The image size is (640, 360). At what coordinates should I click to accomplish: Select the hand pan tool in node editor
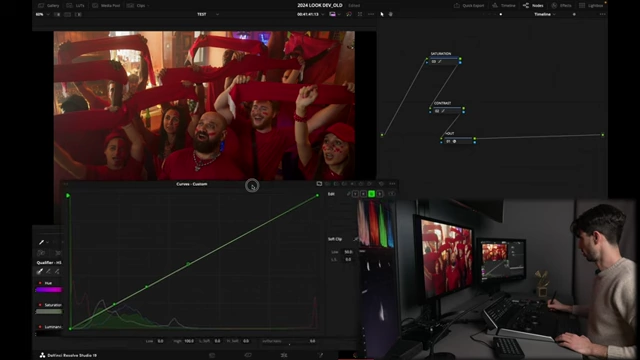pyautogui.click(x=391, y=14)
